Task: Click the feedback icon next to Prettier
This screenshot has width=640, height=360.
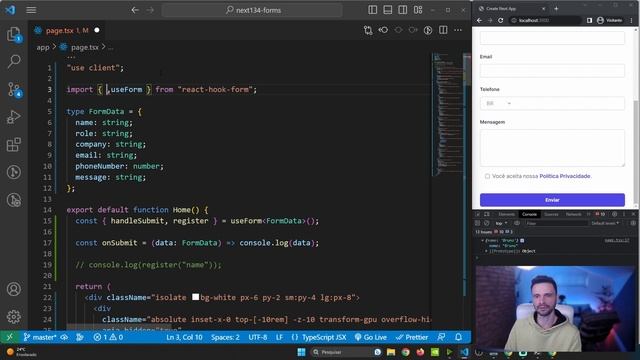Action: pyautogui.click(x=441, y=337)
